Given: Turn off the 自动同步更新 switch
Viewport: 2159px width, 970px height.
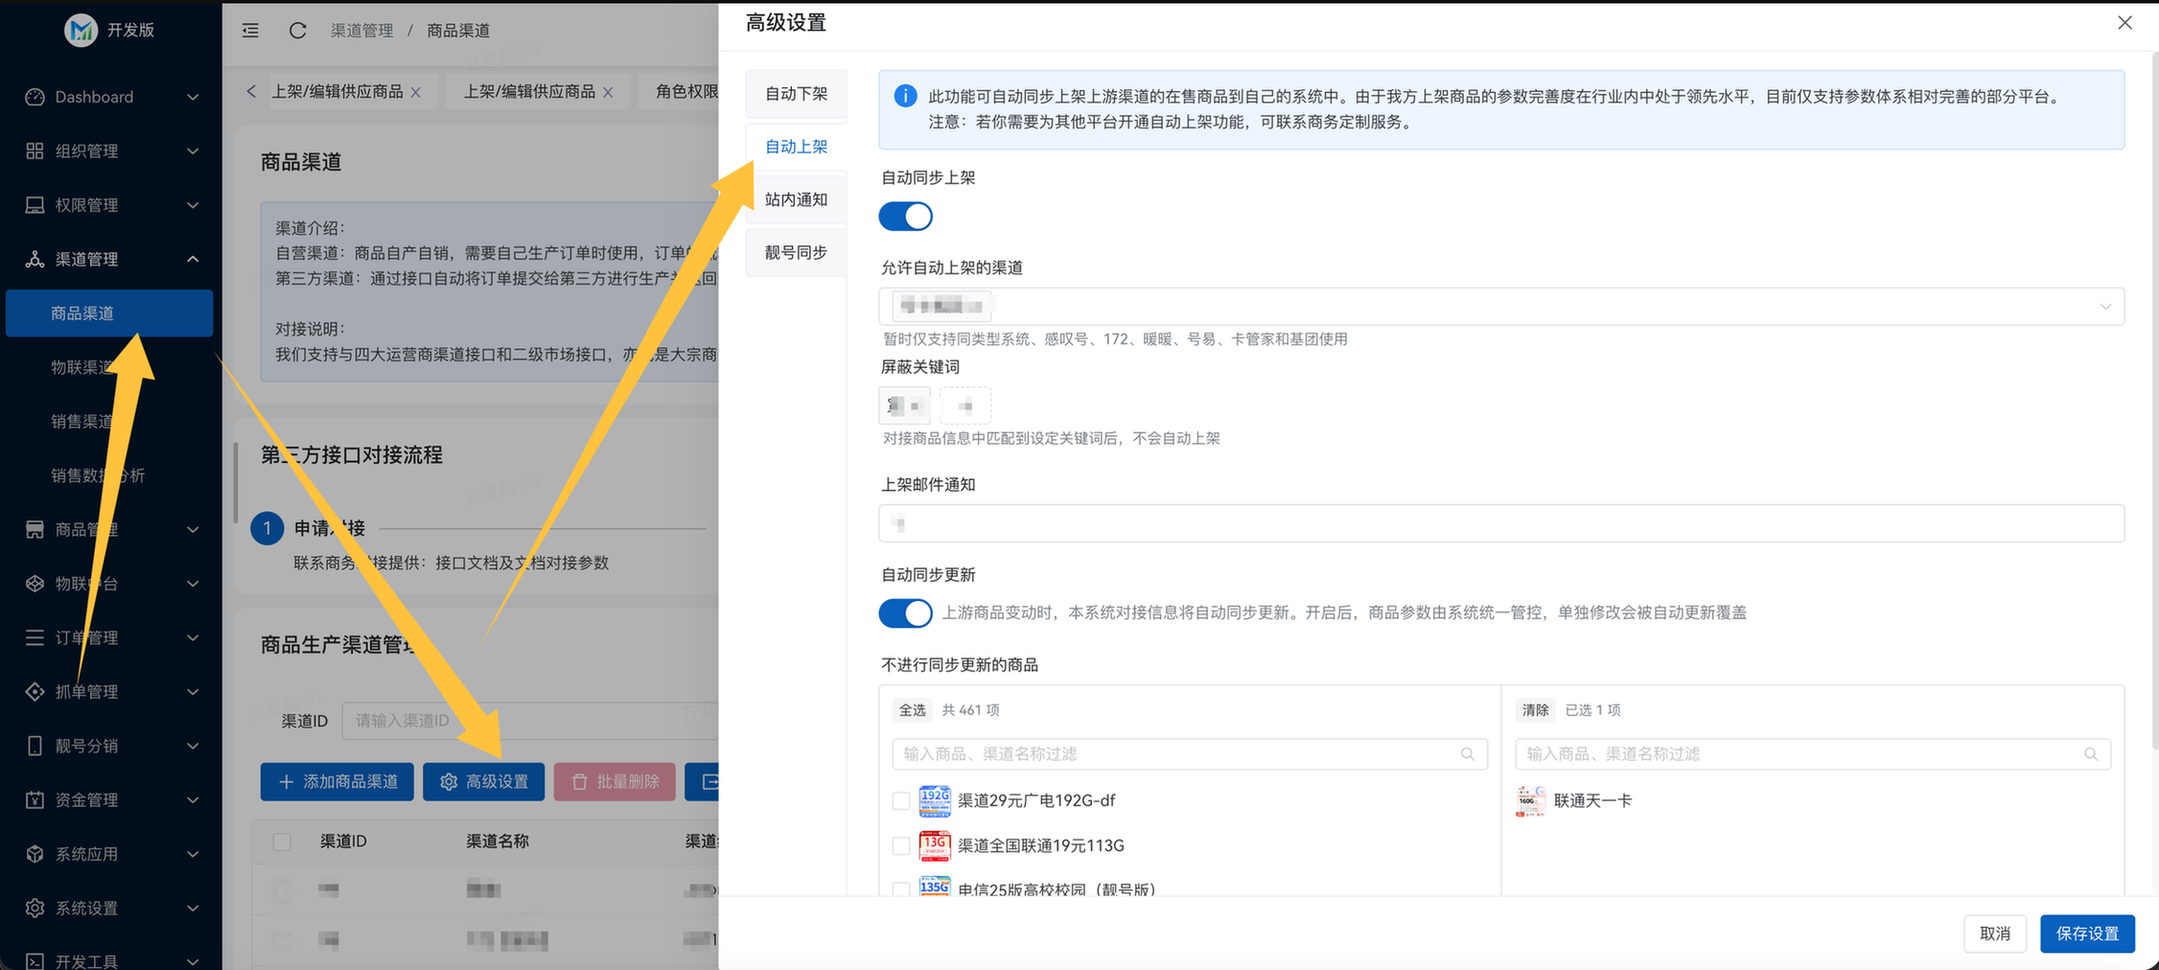Looking at the screenshot, I should (x=905, y=613).
